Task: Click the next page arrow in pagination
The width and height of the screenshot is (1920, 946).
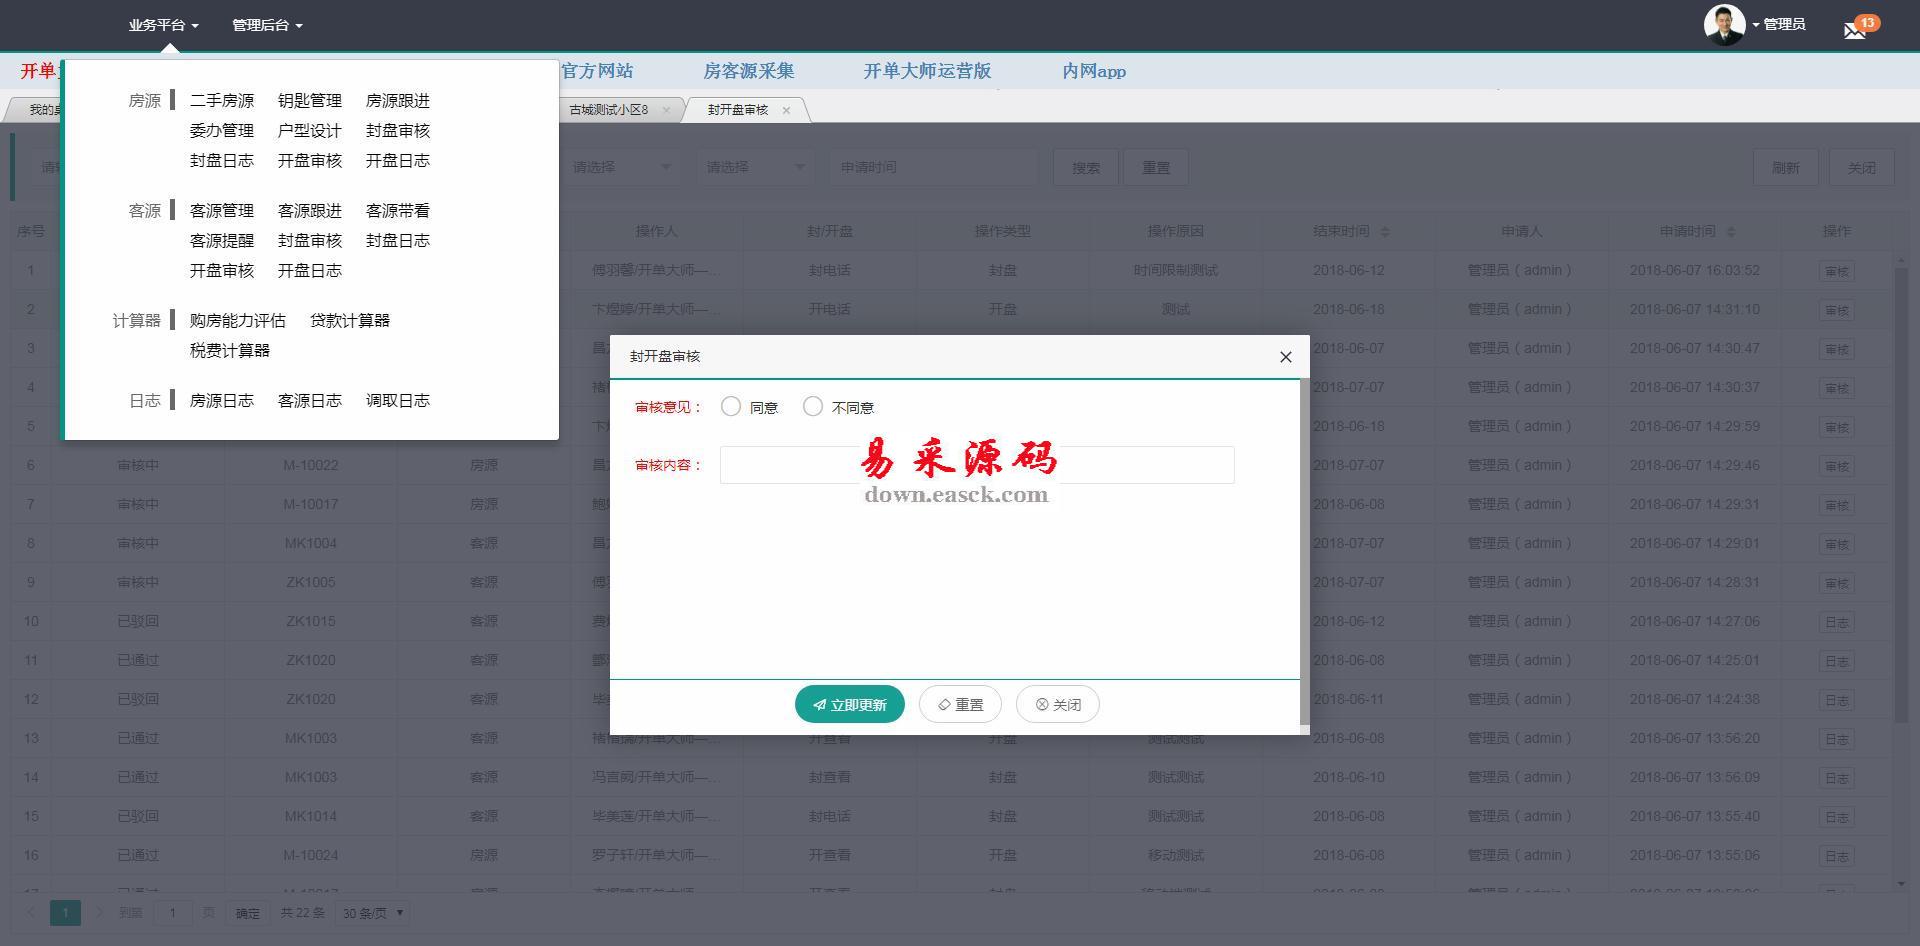Action: [99, 912]
